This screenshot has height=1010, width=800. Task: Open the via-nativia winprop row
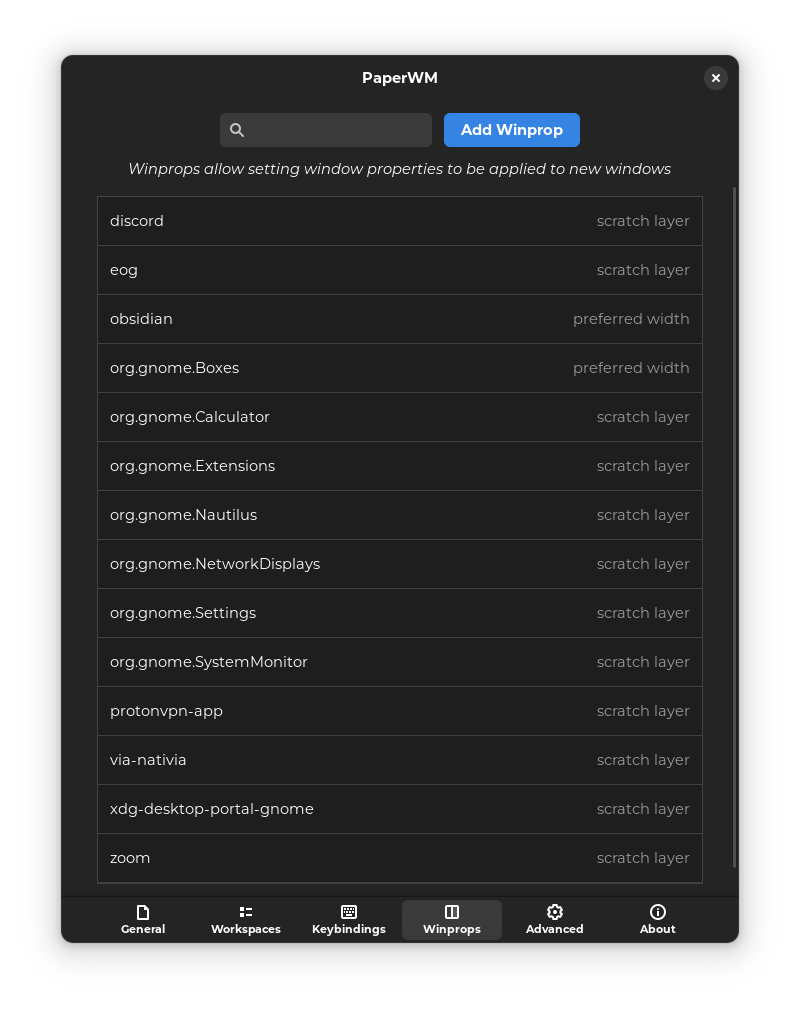click(399, 759)
